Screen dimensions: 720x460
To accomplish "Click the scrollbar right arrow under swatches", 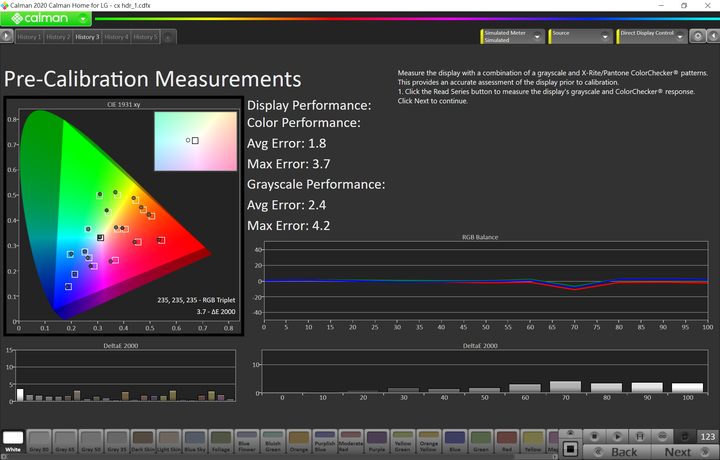I will pyautogui.click(x=555, y=457).
